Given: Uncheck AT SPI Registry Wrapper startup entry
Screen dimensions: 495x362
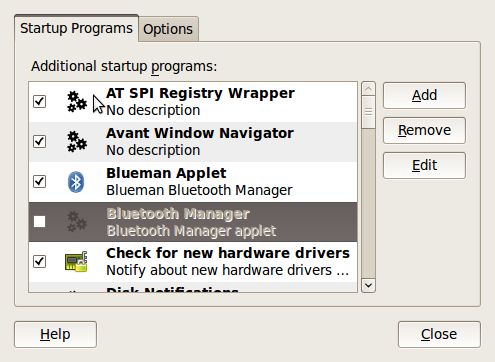Looking at the screenshot, I should point(39,102).
